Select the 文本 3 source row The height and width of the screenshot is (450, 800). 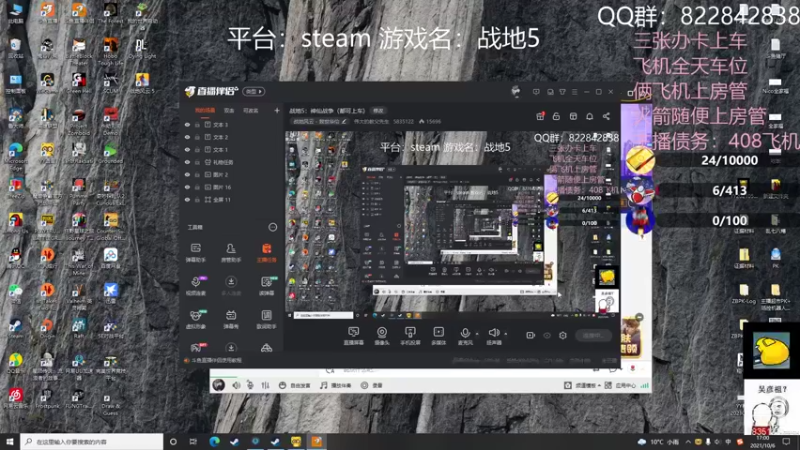(x=232, y=124)
